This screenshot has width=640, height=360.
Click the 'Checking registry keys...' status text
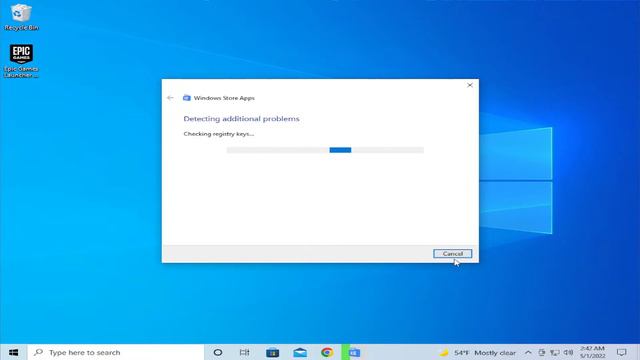point(219,134)
